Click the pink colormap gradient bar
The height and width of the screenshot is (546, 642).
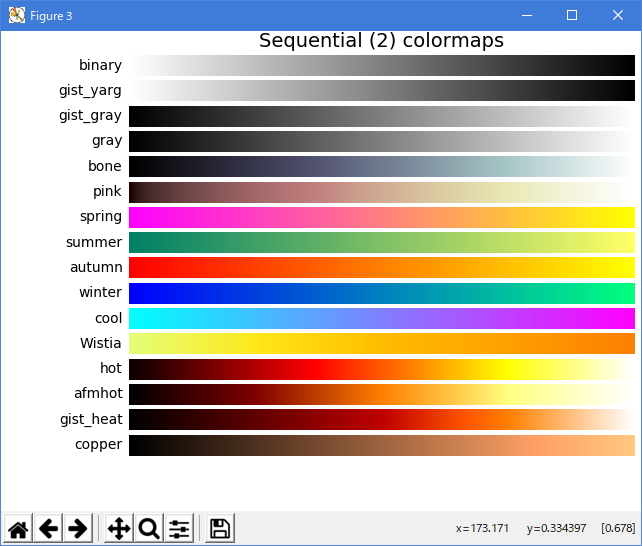[382, 192]
